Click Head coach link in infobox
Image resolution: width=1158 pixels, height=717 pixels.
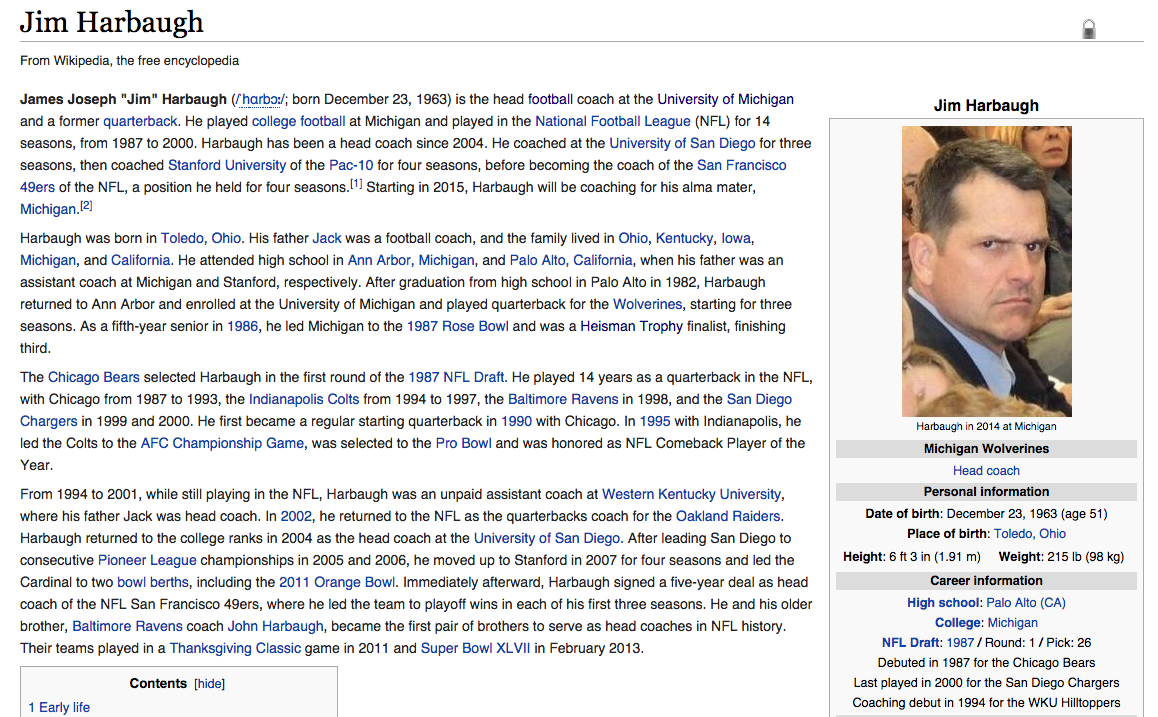click(986, 471)
